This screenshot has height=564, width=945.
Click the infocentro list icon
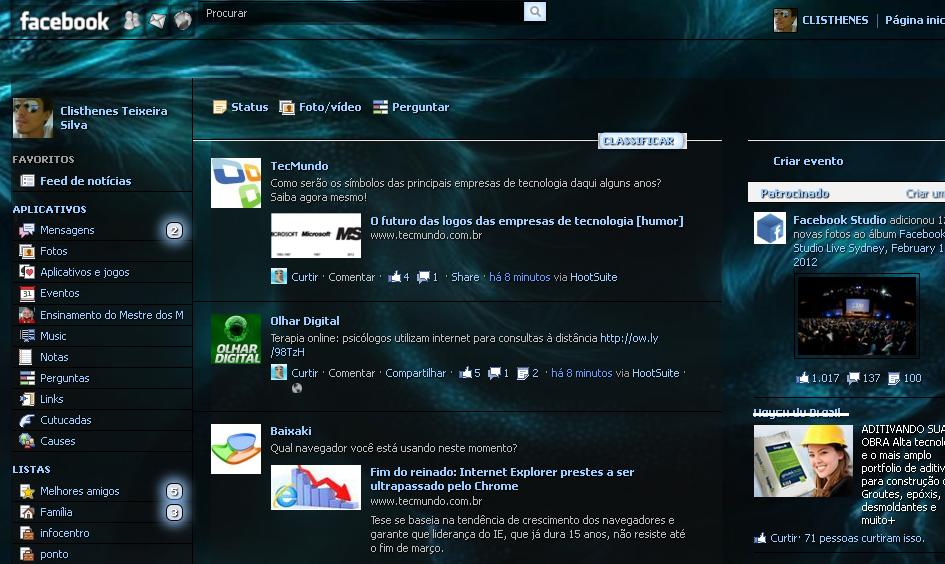(27, 533)
